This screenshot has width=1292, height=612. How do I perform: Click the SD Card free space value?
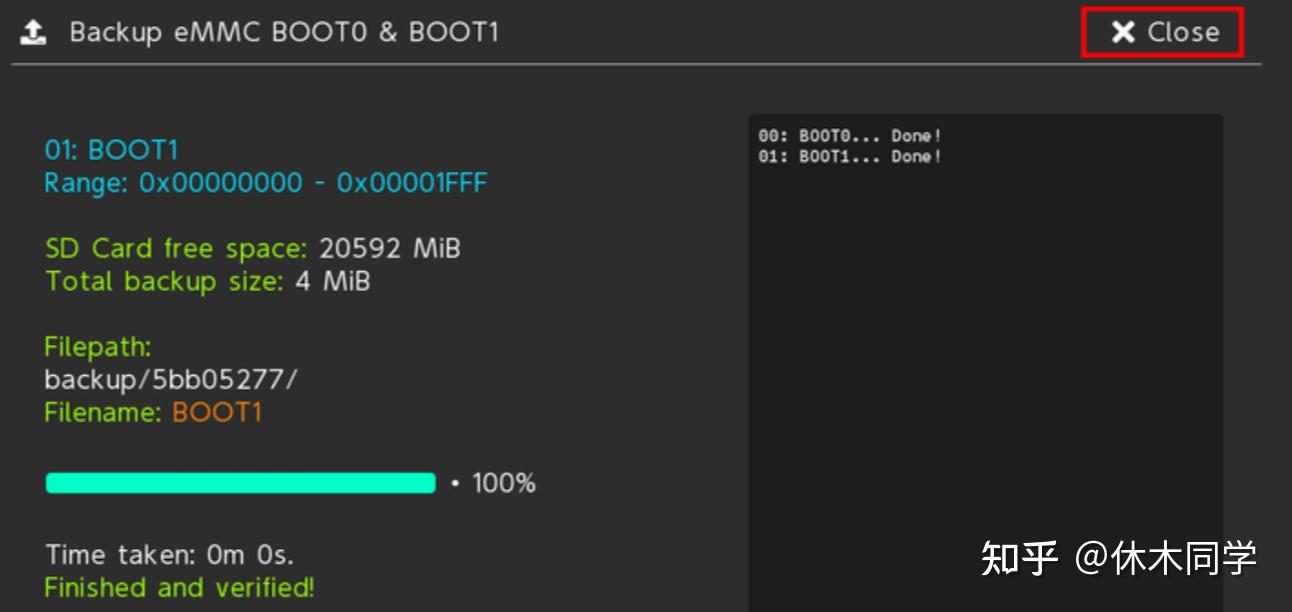click(x=389, y=248)
